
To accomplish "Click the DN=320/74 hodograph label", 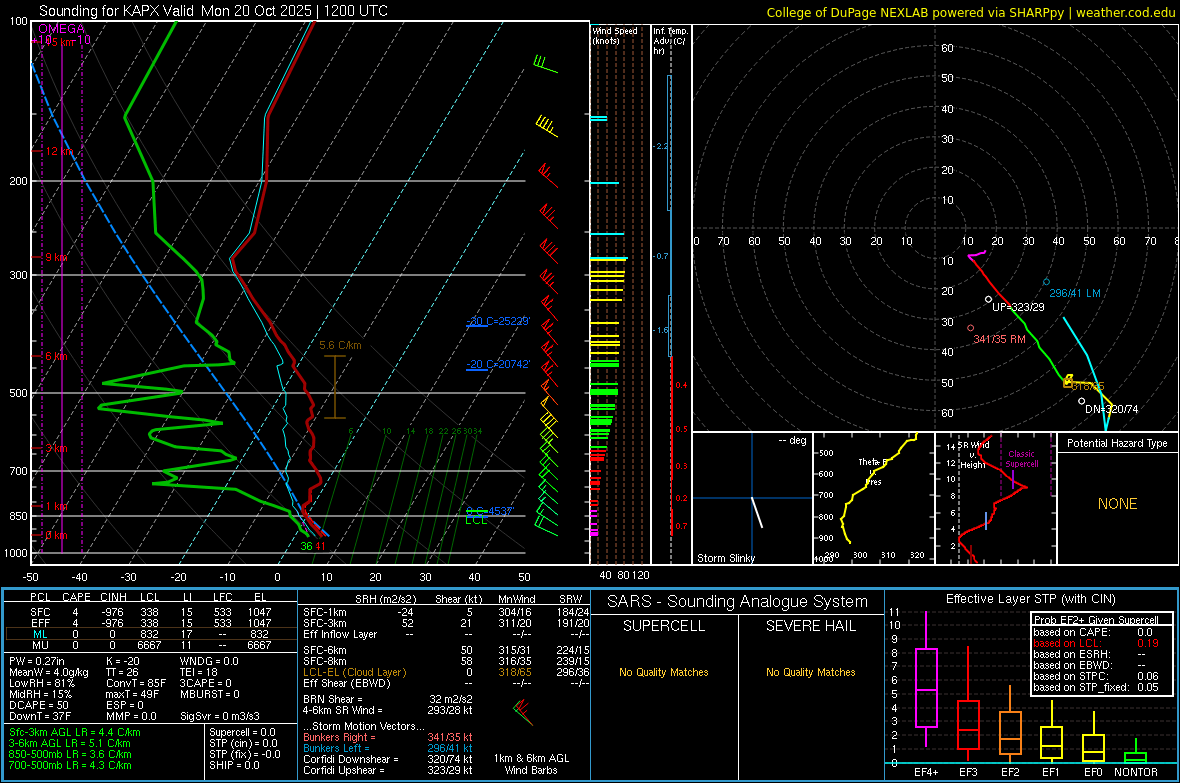I will [1112, 410].
